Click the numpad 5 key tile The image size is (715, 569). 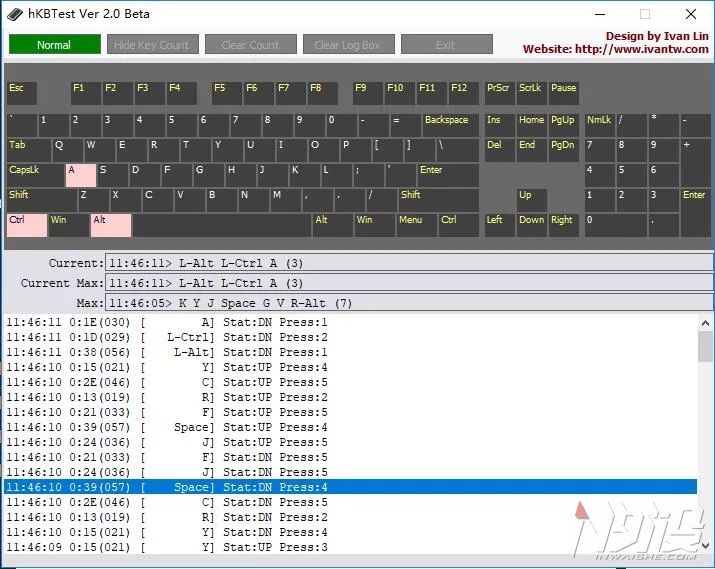[x=632, y=176]
